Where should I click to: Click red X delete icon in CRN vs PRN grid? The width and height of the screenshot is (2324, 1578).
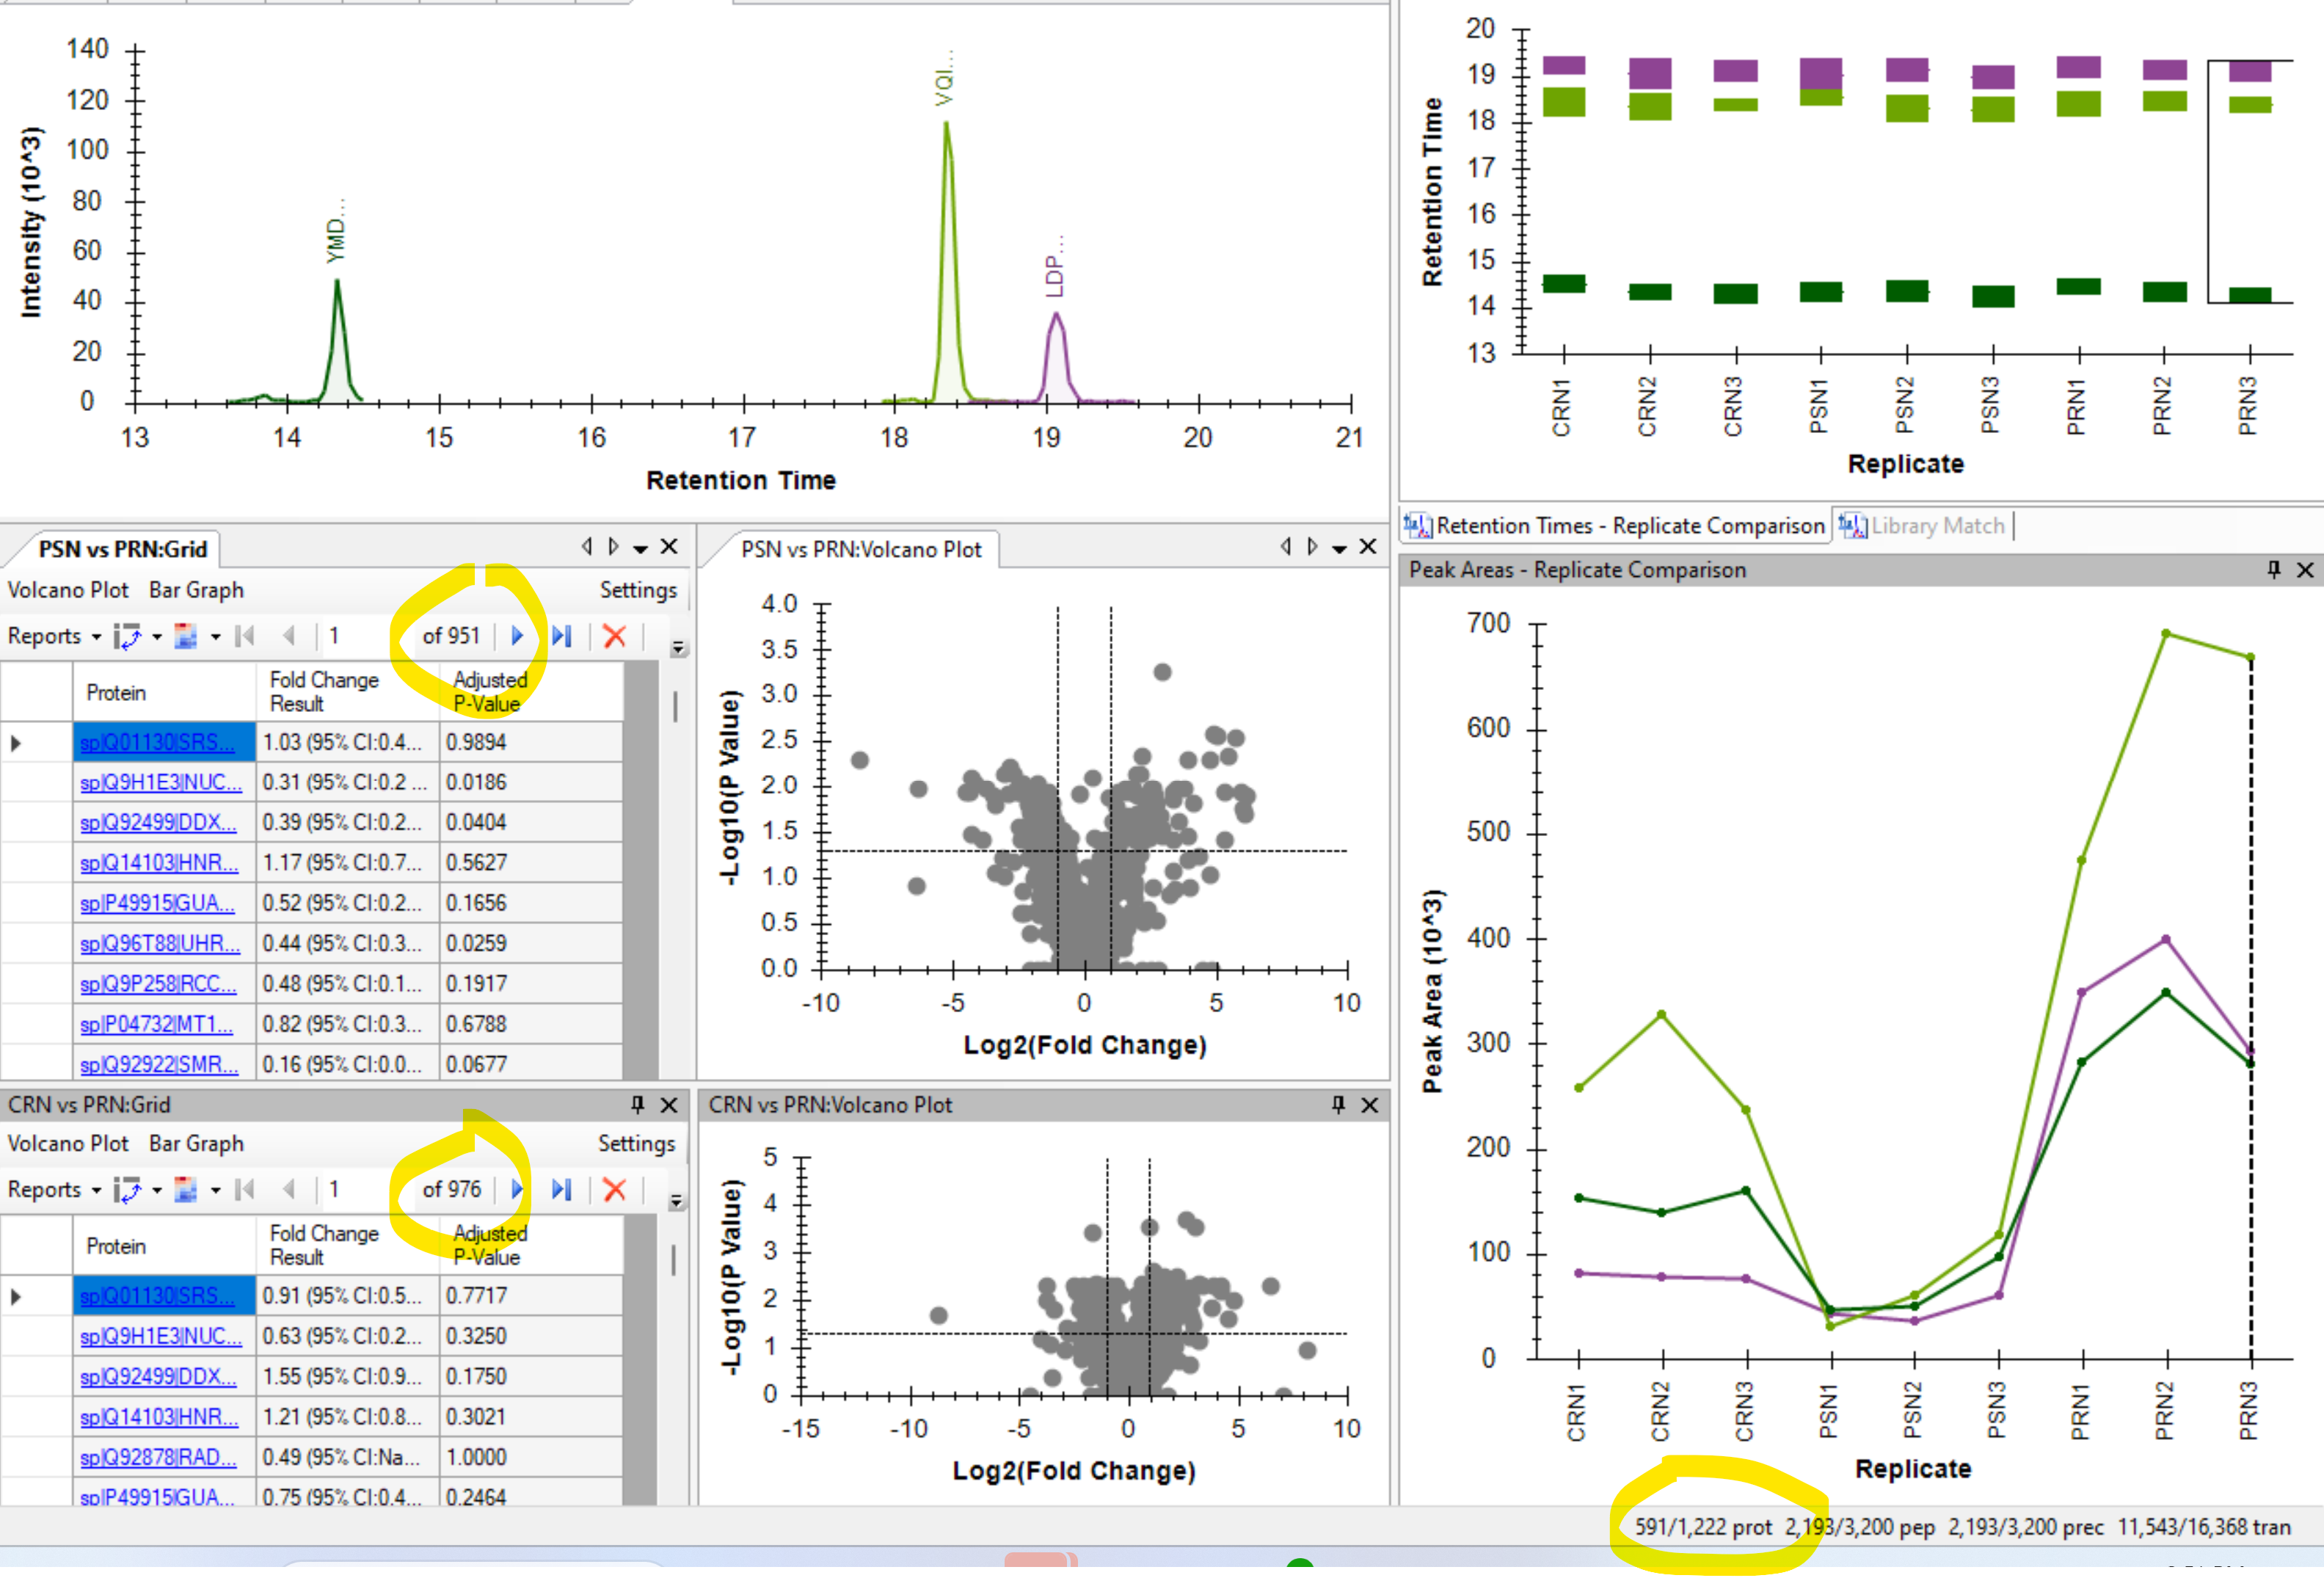point(615,1189)
